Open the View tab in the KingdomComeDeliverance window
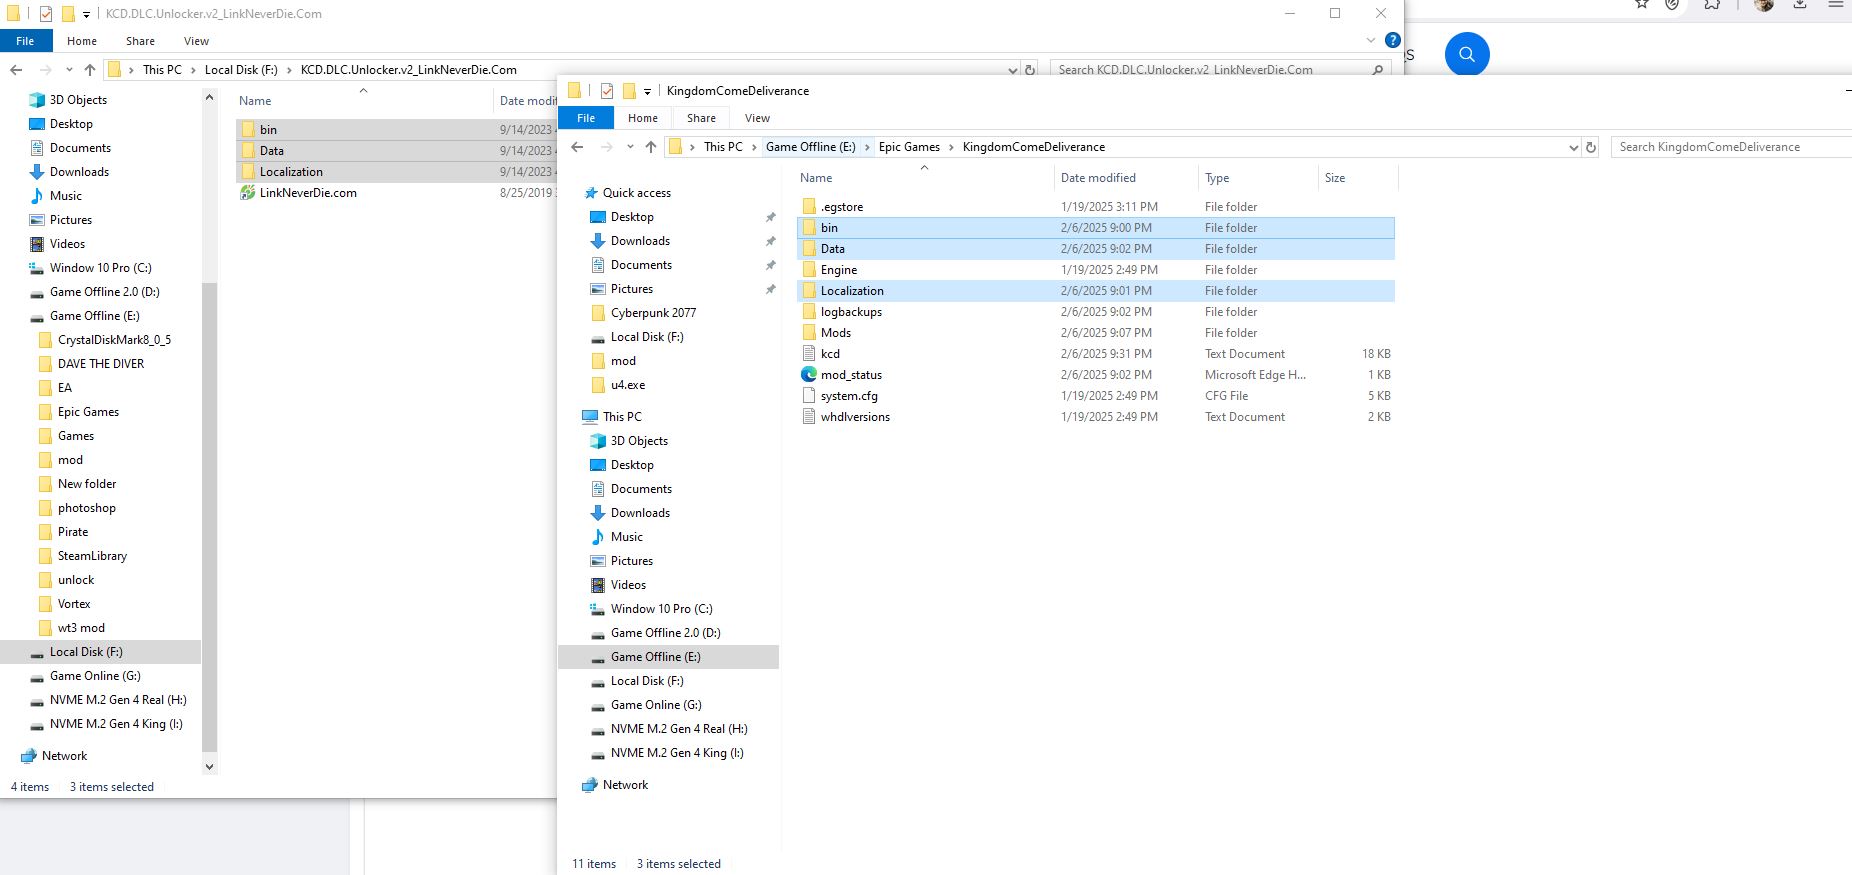1852x875 pixels. (x=757, y=118)
